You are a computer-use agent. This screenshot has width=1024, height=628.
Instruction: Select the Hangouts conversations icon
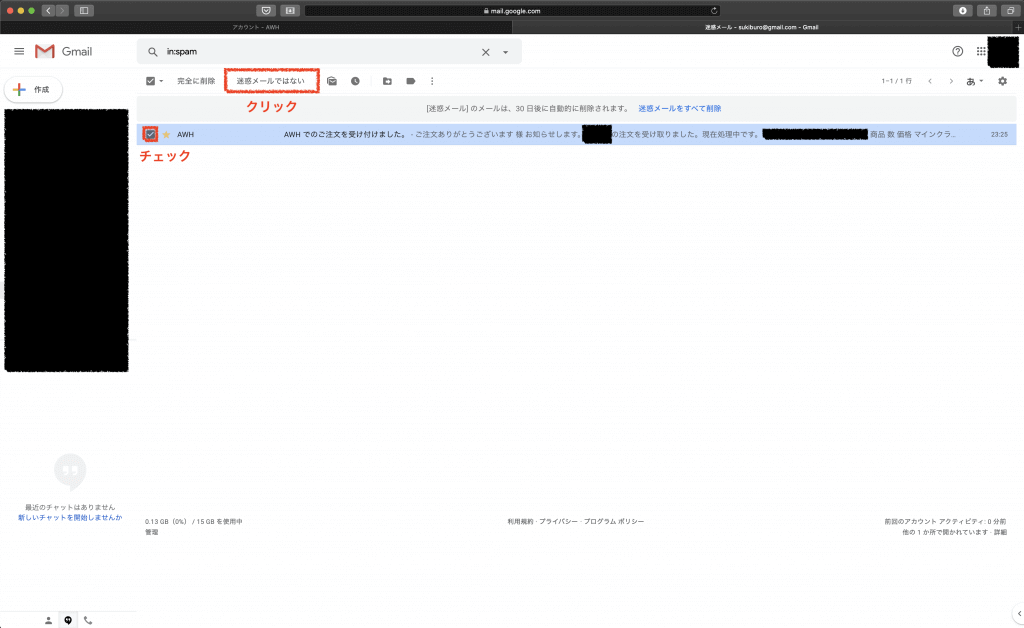[x=68, y=620]
